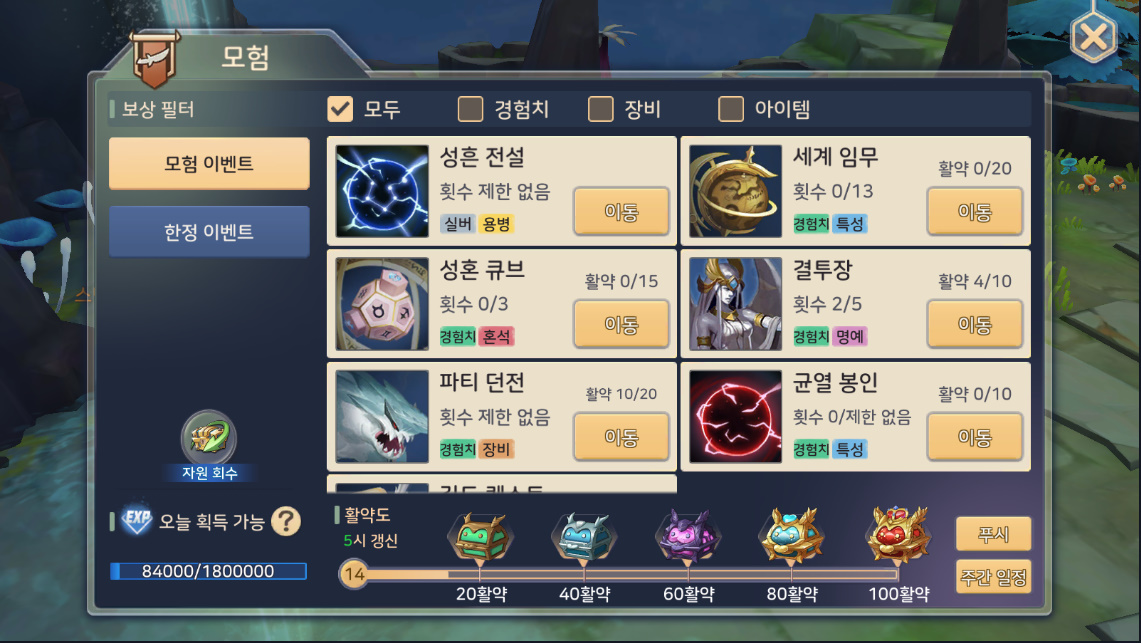The width and height of the screenshot is (1141, 643).
Task: Claim the 40활약 blue treasure chest
Action: click(x=584, y=538)
